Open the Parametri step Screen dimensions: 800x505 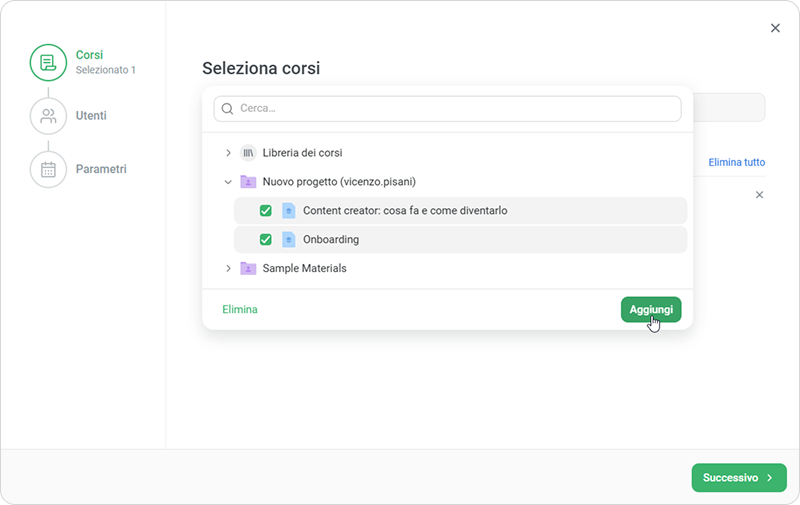pos(101,169)
